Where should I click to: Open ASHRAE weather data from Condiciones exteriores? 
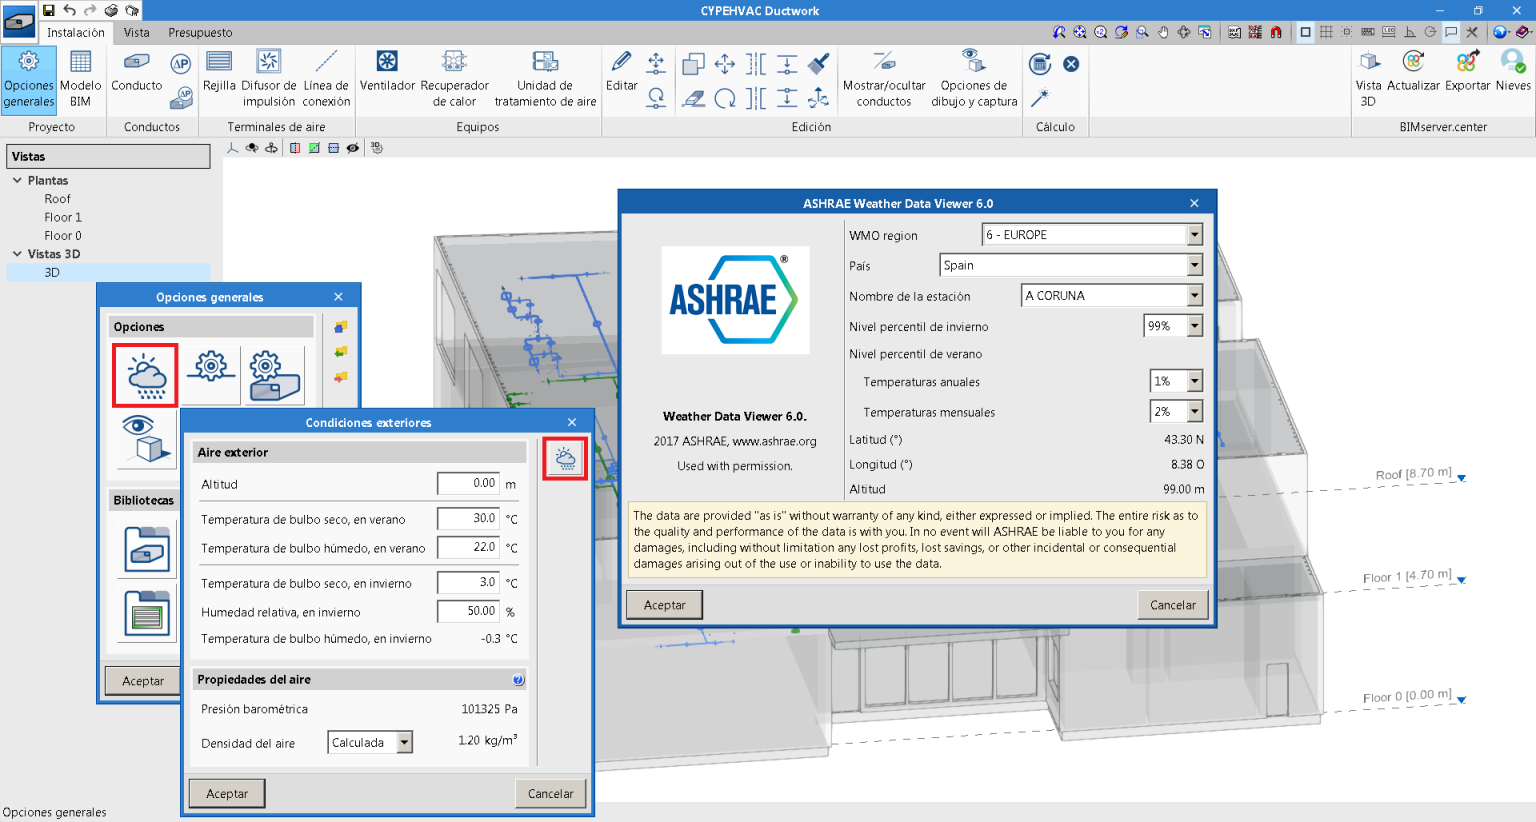pos(564,458)
